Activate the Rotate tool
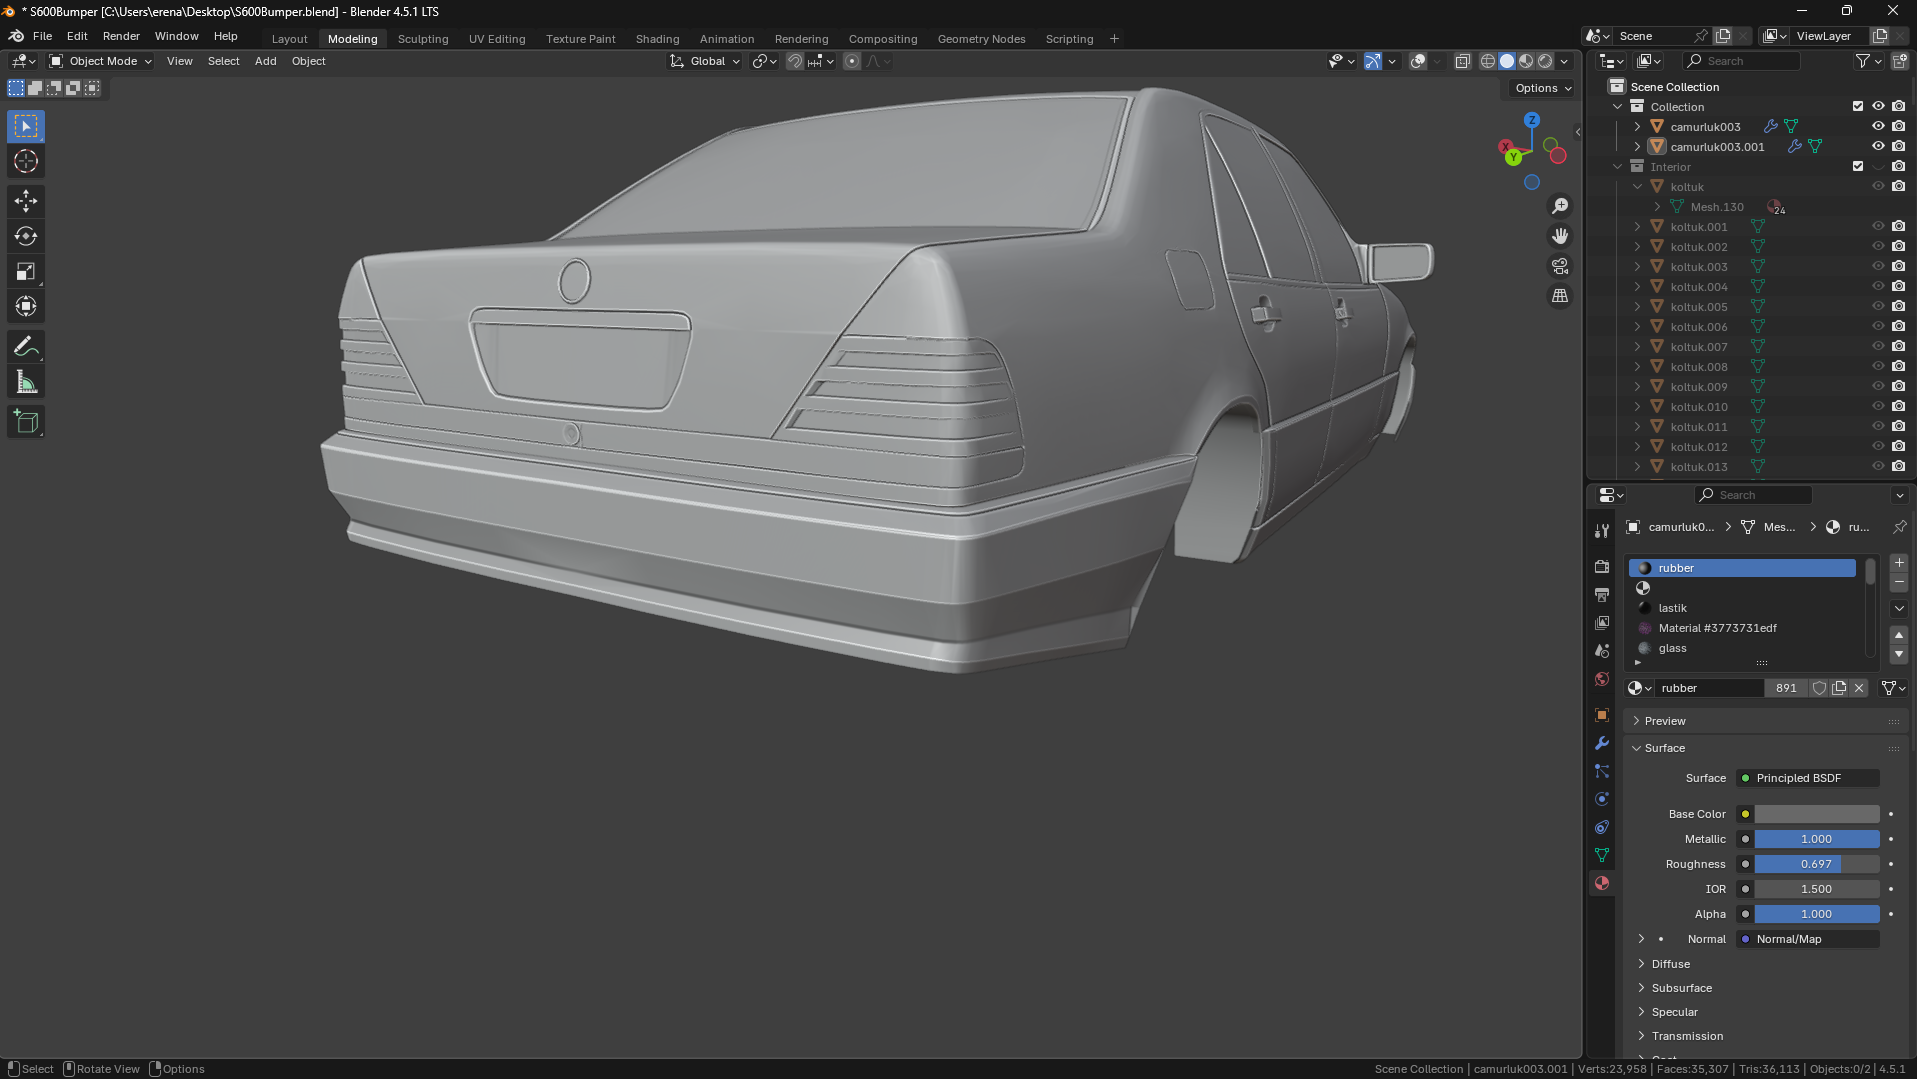The height and width of the screenshot is (1079, 1917). 26,237
